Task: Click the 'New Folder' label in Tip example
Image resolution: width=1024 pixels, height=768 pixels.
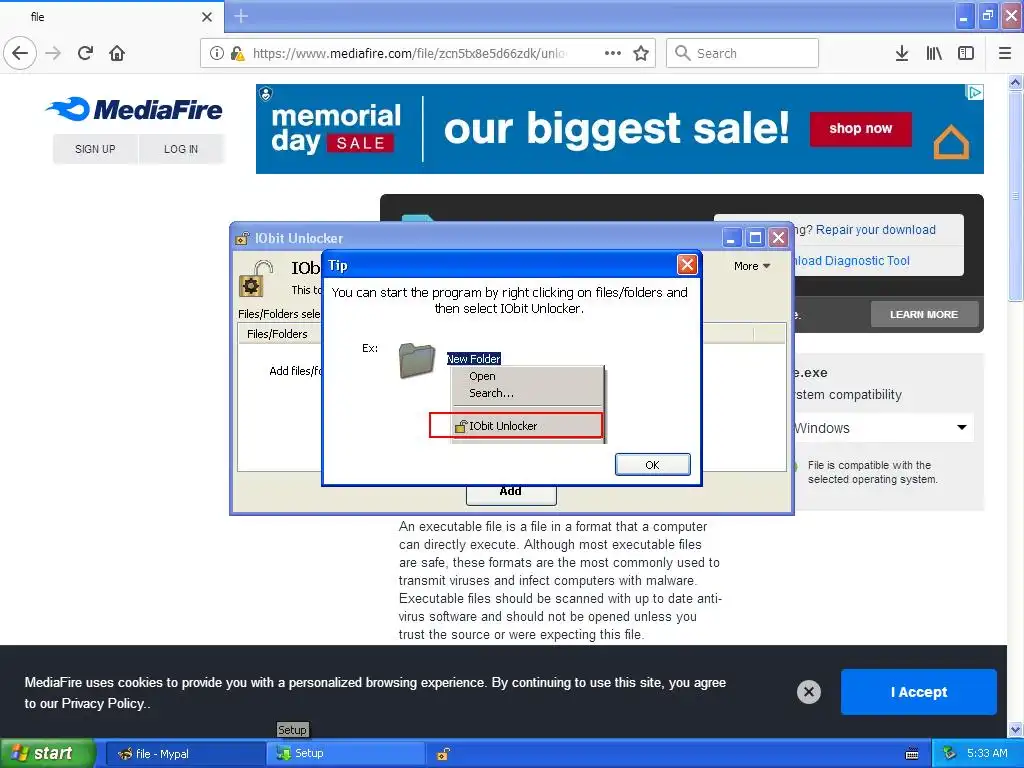Action: click(473, 359)
